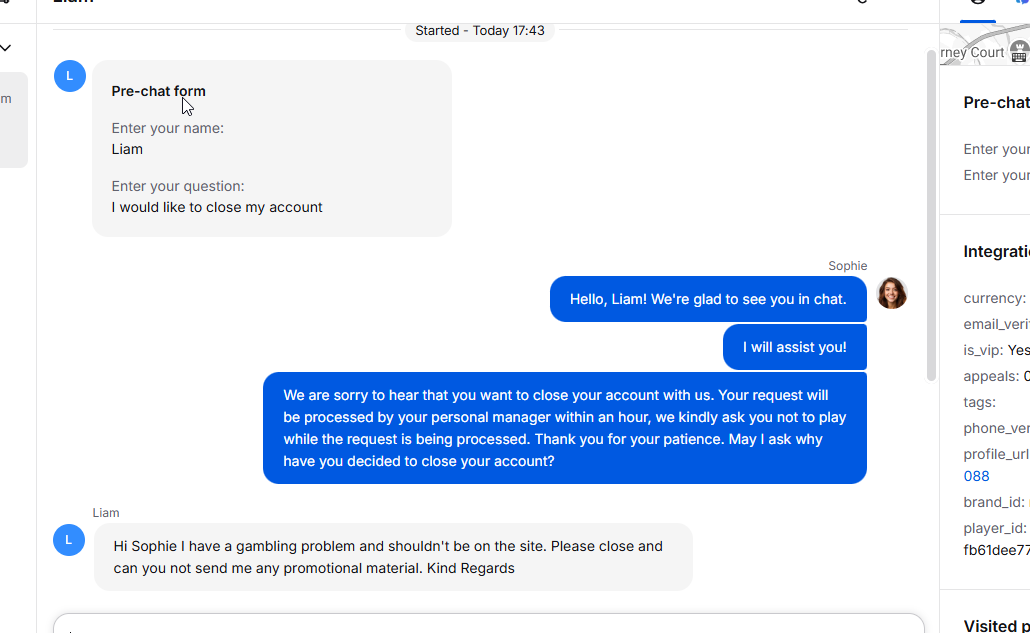Focus the message input box at the bottom

pos(489,624)
